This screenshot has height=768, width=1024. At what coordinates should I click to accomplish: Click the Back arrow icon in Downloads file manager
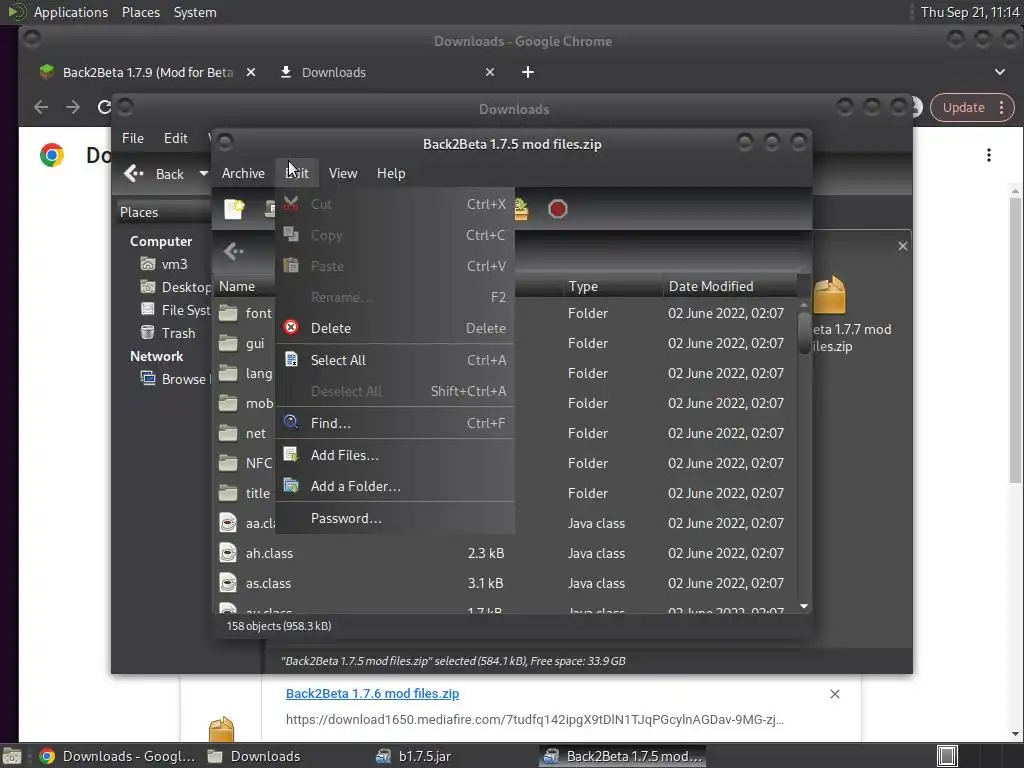pos(133,173)
